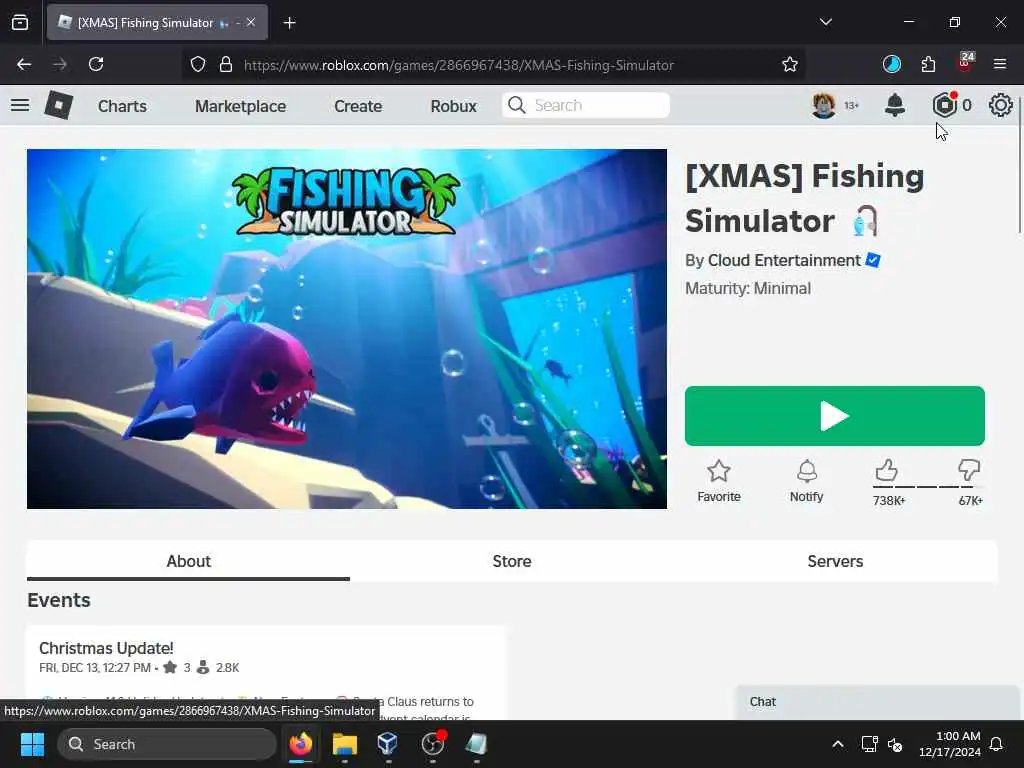Open Firefox from the taskbar
The image size is (1024, 768).
coord(301,744)
